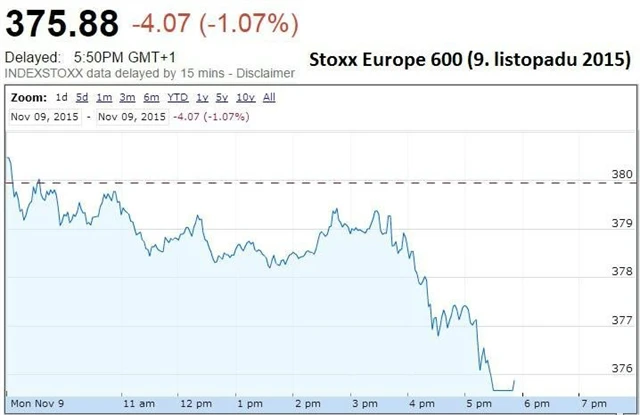Click the end date field
The height and width of the screenshot is (415, 640).
[x=129, y=117]
